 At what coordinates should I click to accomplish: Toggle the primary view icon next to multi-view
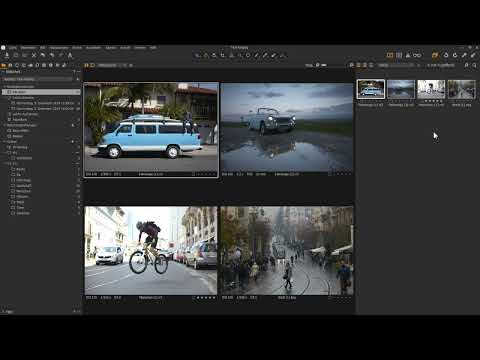click(93, 65)
